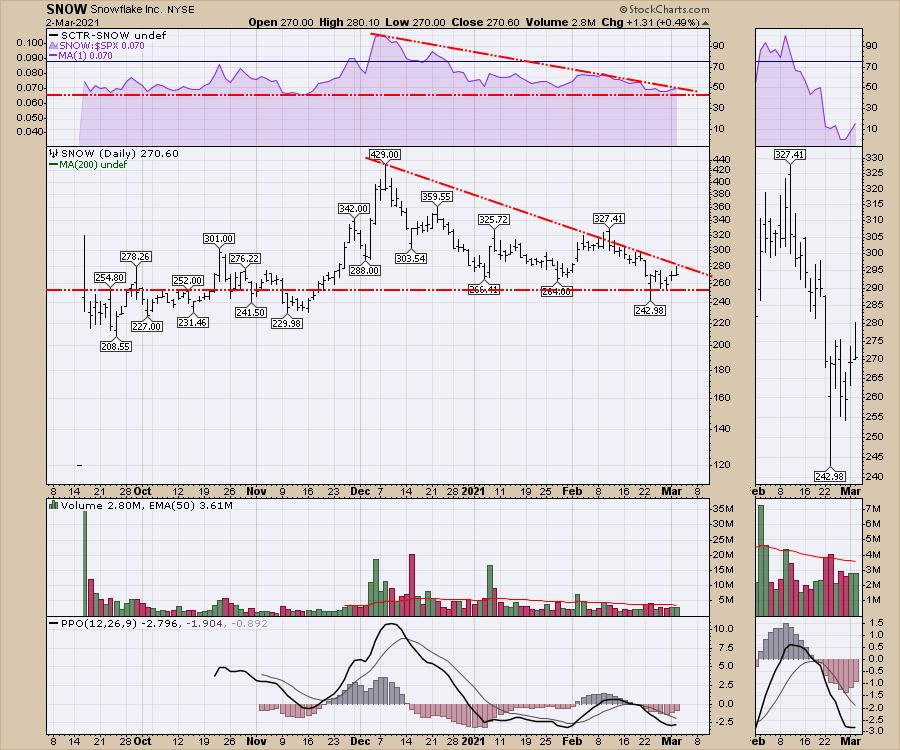Click the Nov label on date axis

[258, 491]
